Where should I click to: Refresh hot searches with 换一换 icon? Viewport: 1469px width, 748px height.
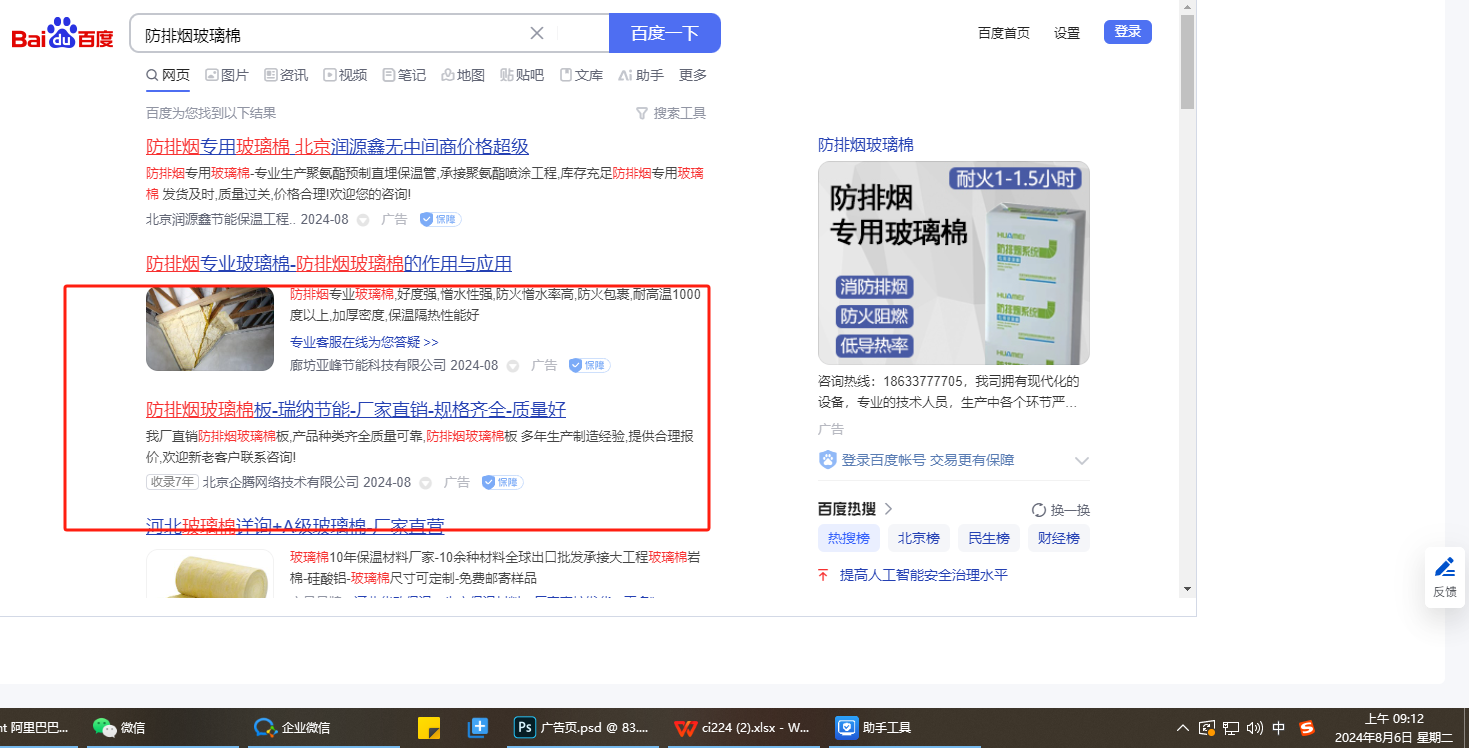1039,510
